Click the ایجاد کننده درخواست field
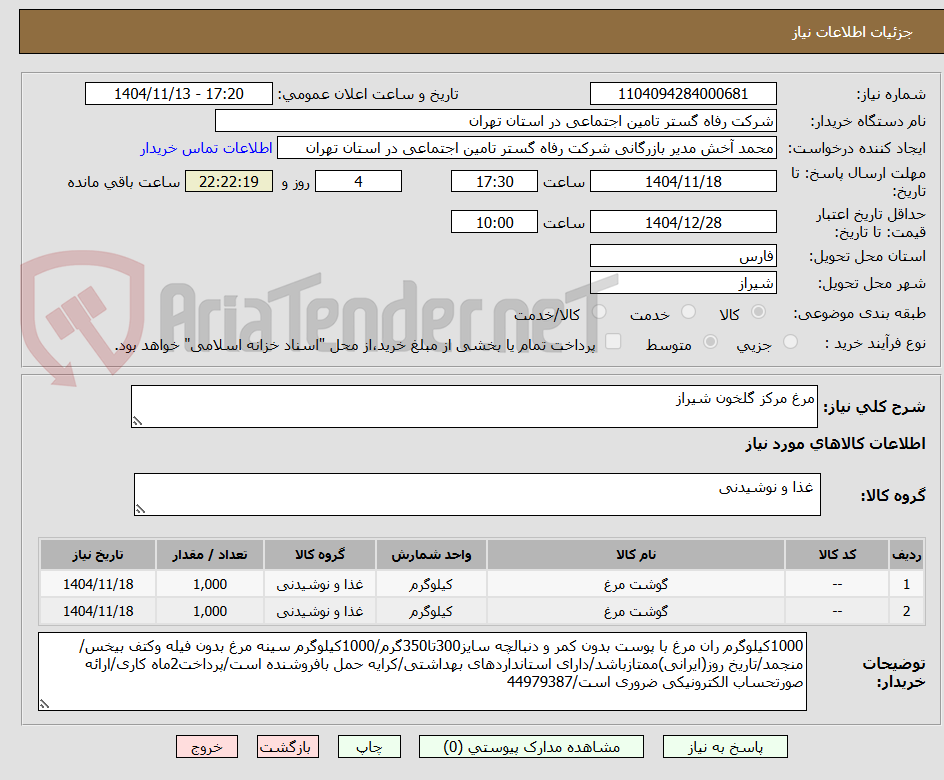 coord(527,148)
